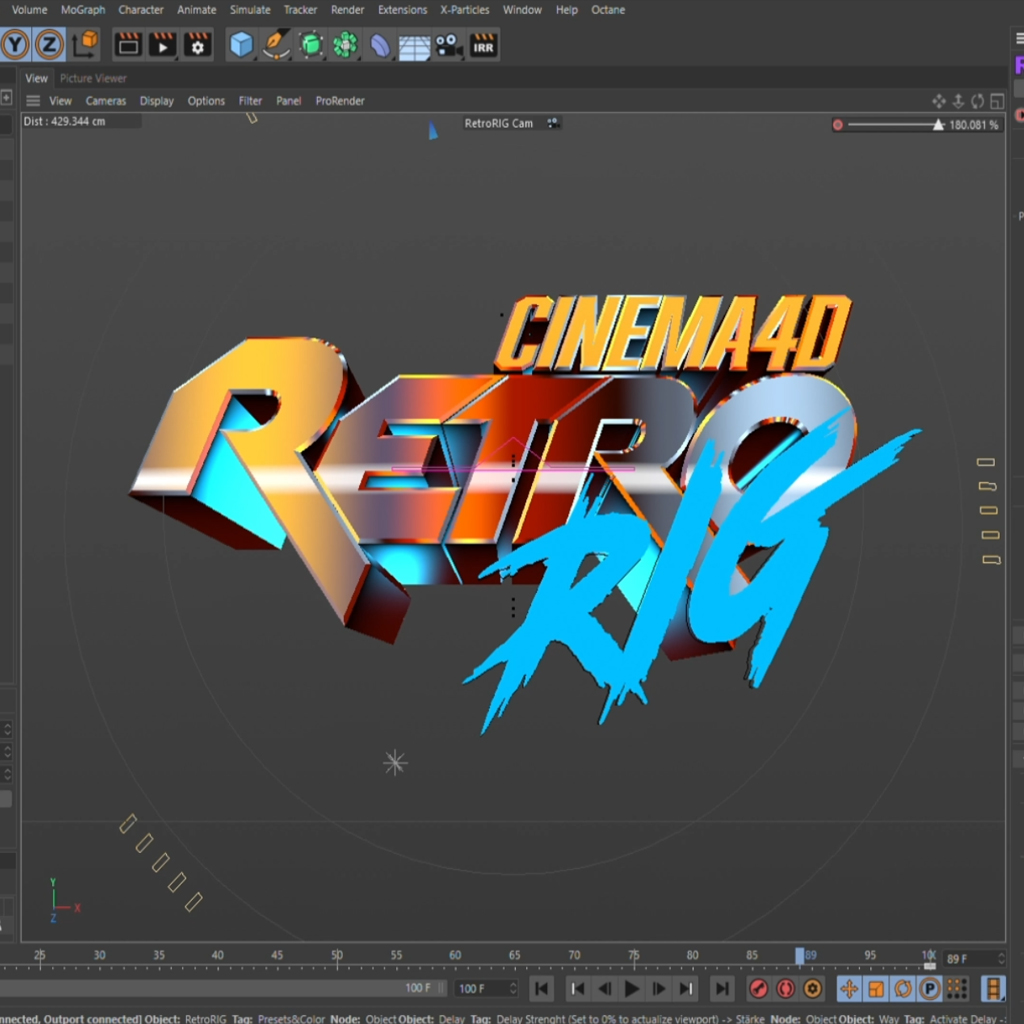Screen dimensions: 1024x1024
Task: Open the Edit Render Settings icon
Action: click(x=197, y=44)
